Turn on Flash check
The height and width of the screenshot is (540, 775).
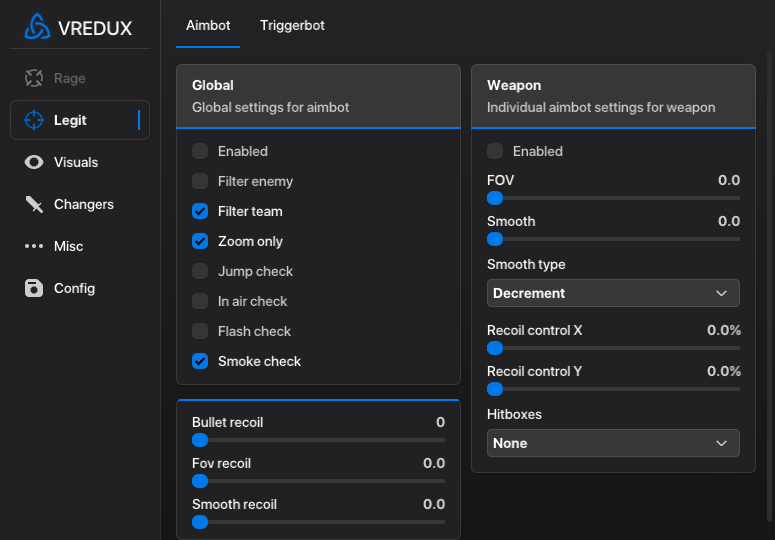point(200,331)
